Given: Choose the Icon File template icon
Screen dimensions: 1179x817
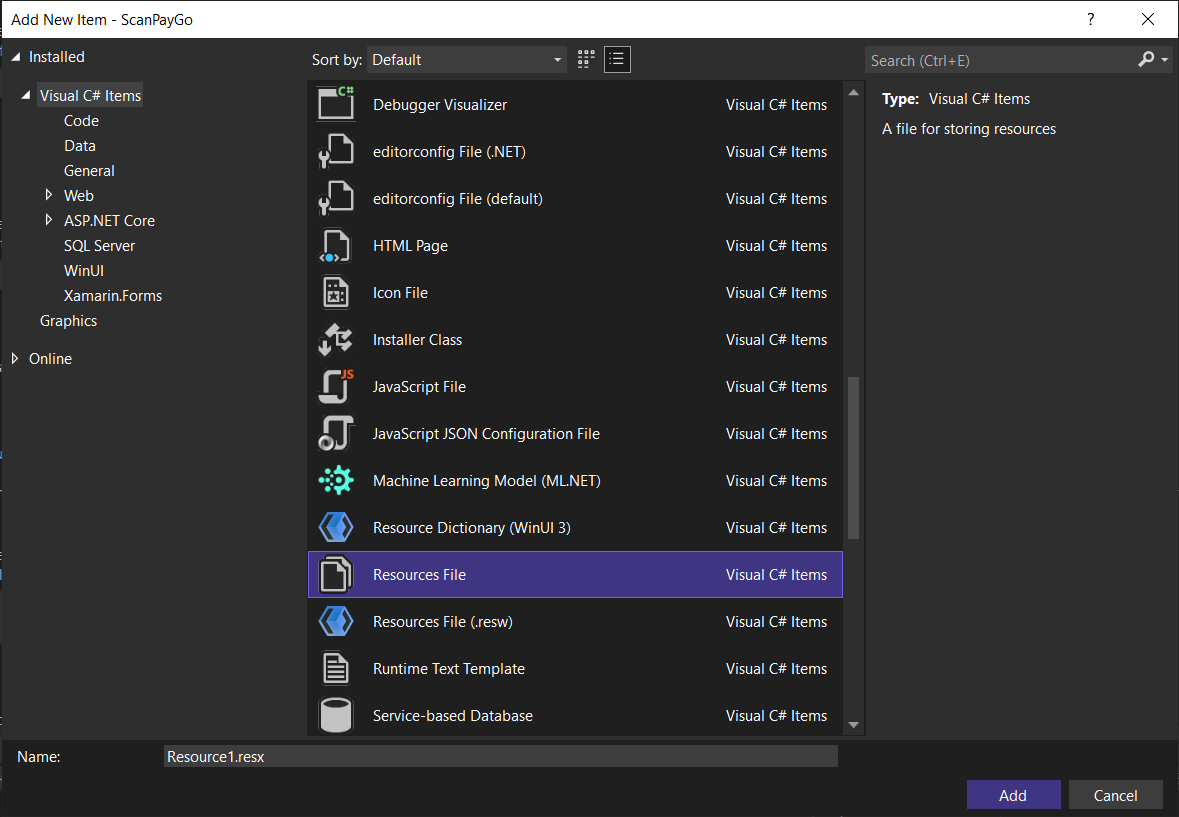Looking at the screenshot, I should 336,293.
